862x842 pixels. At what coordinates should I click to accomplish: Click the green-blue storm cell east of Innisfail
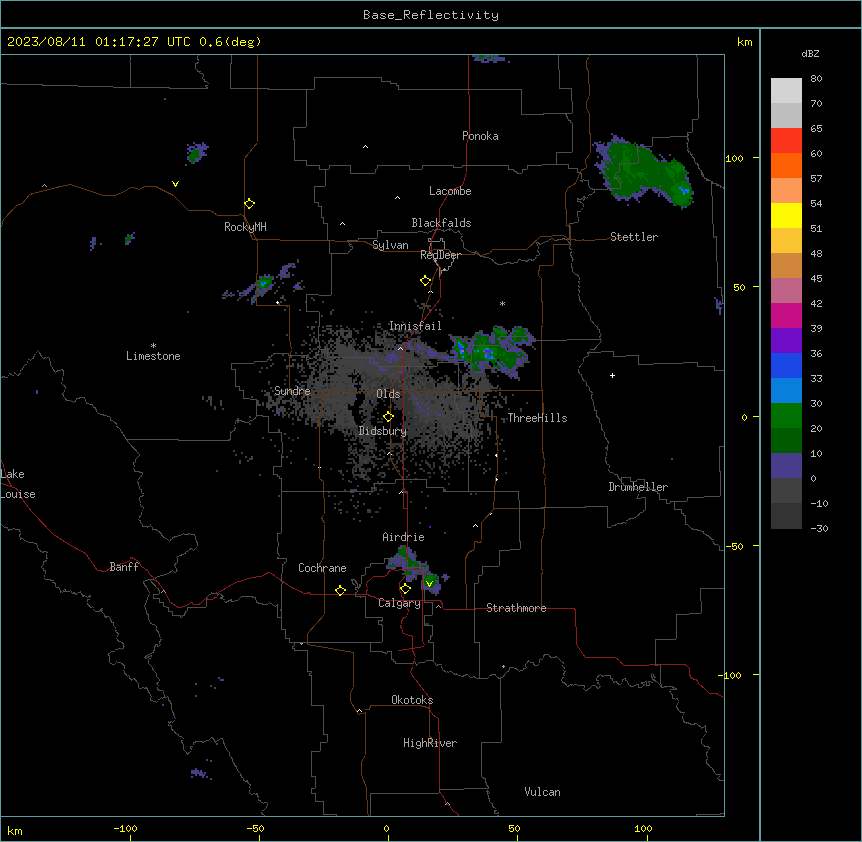(492, 350)
